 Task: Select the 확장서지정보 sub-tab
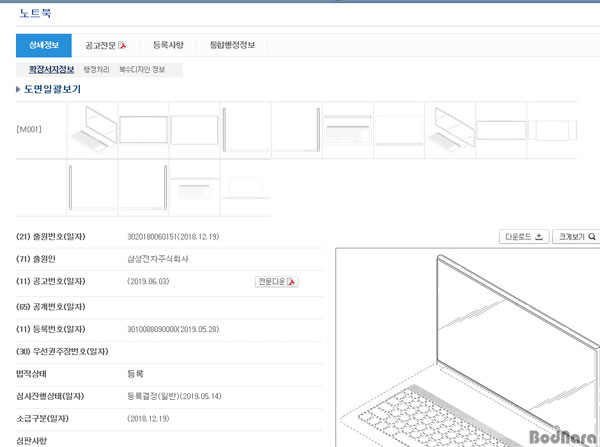coord(51,69)
